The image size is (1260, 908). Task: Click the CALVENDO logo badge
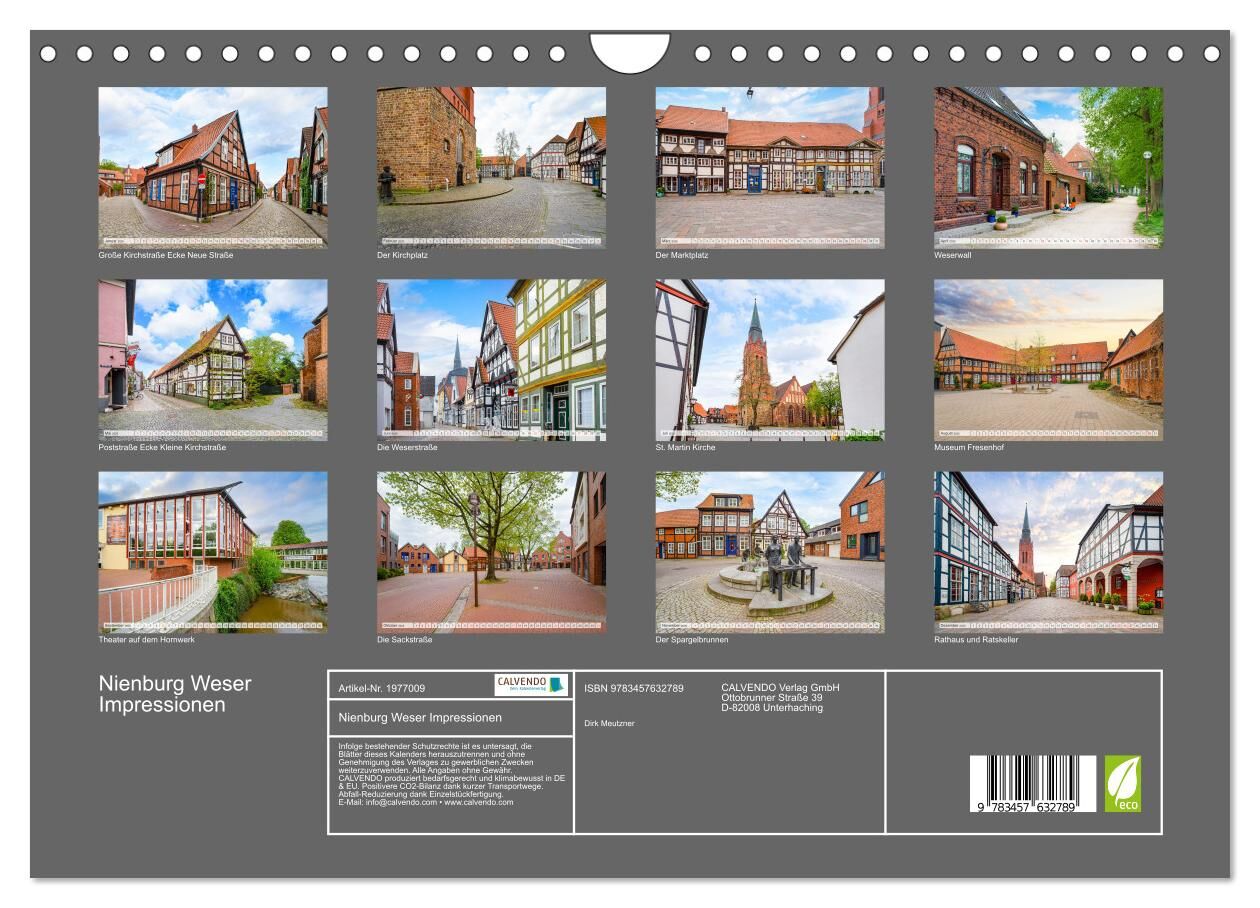point(531,685)
